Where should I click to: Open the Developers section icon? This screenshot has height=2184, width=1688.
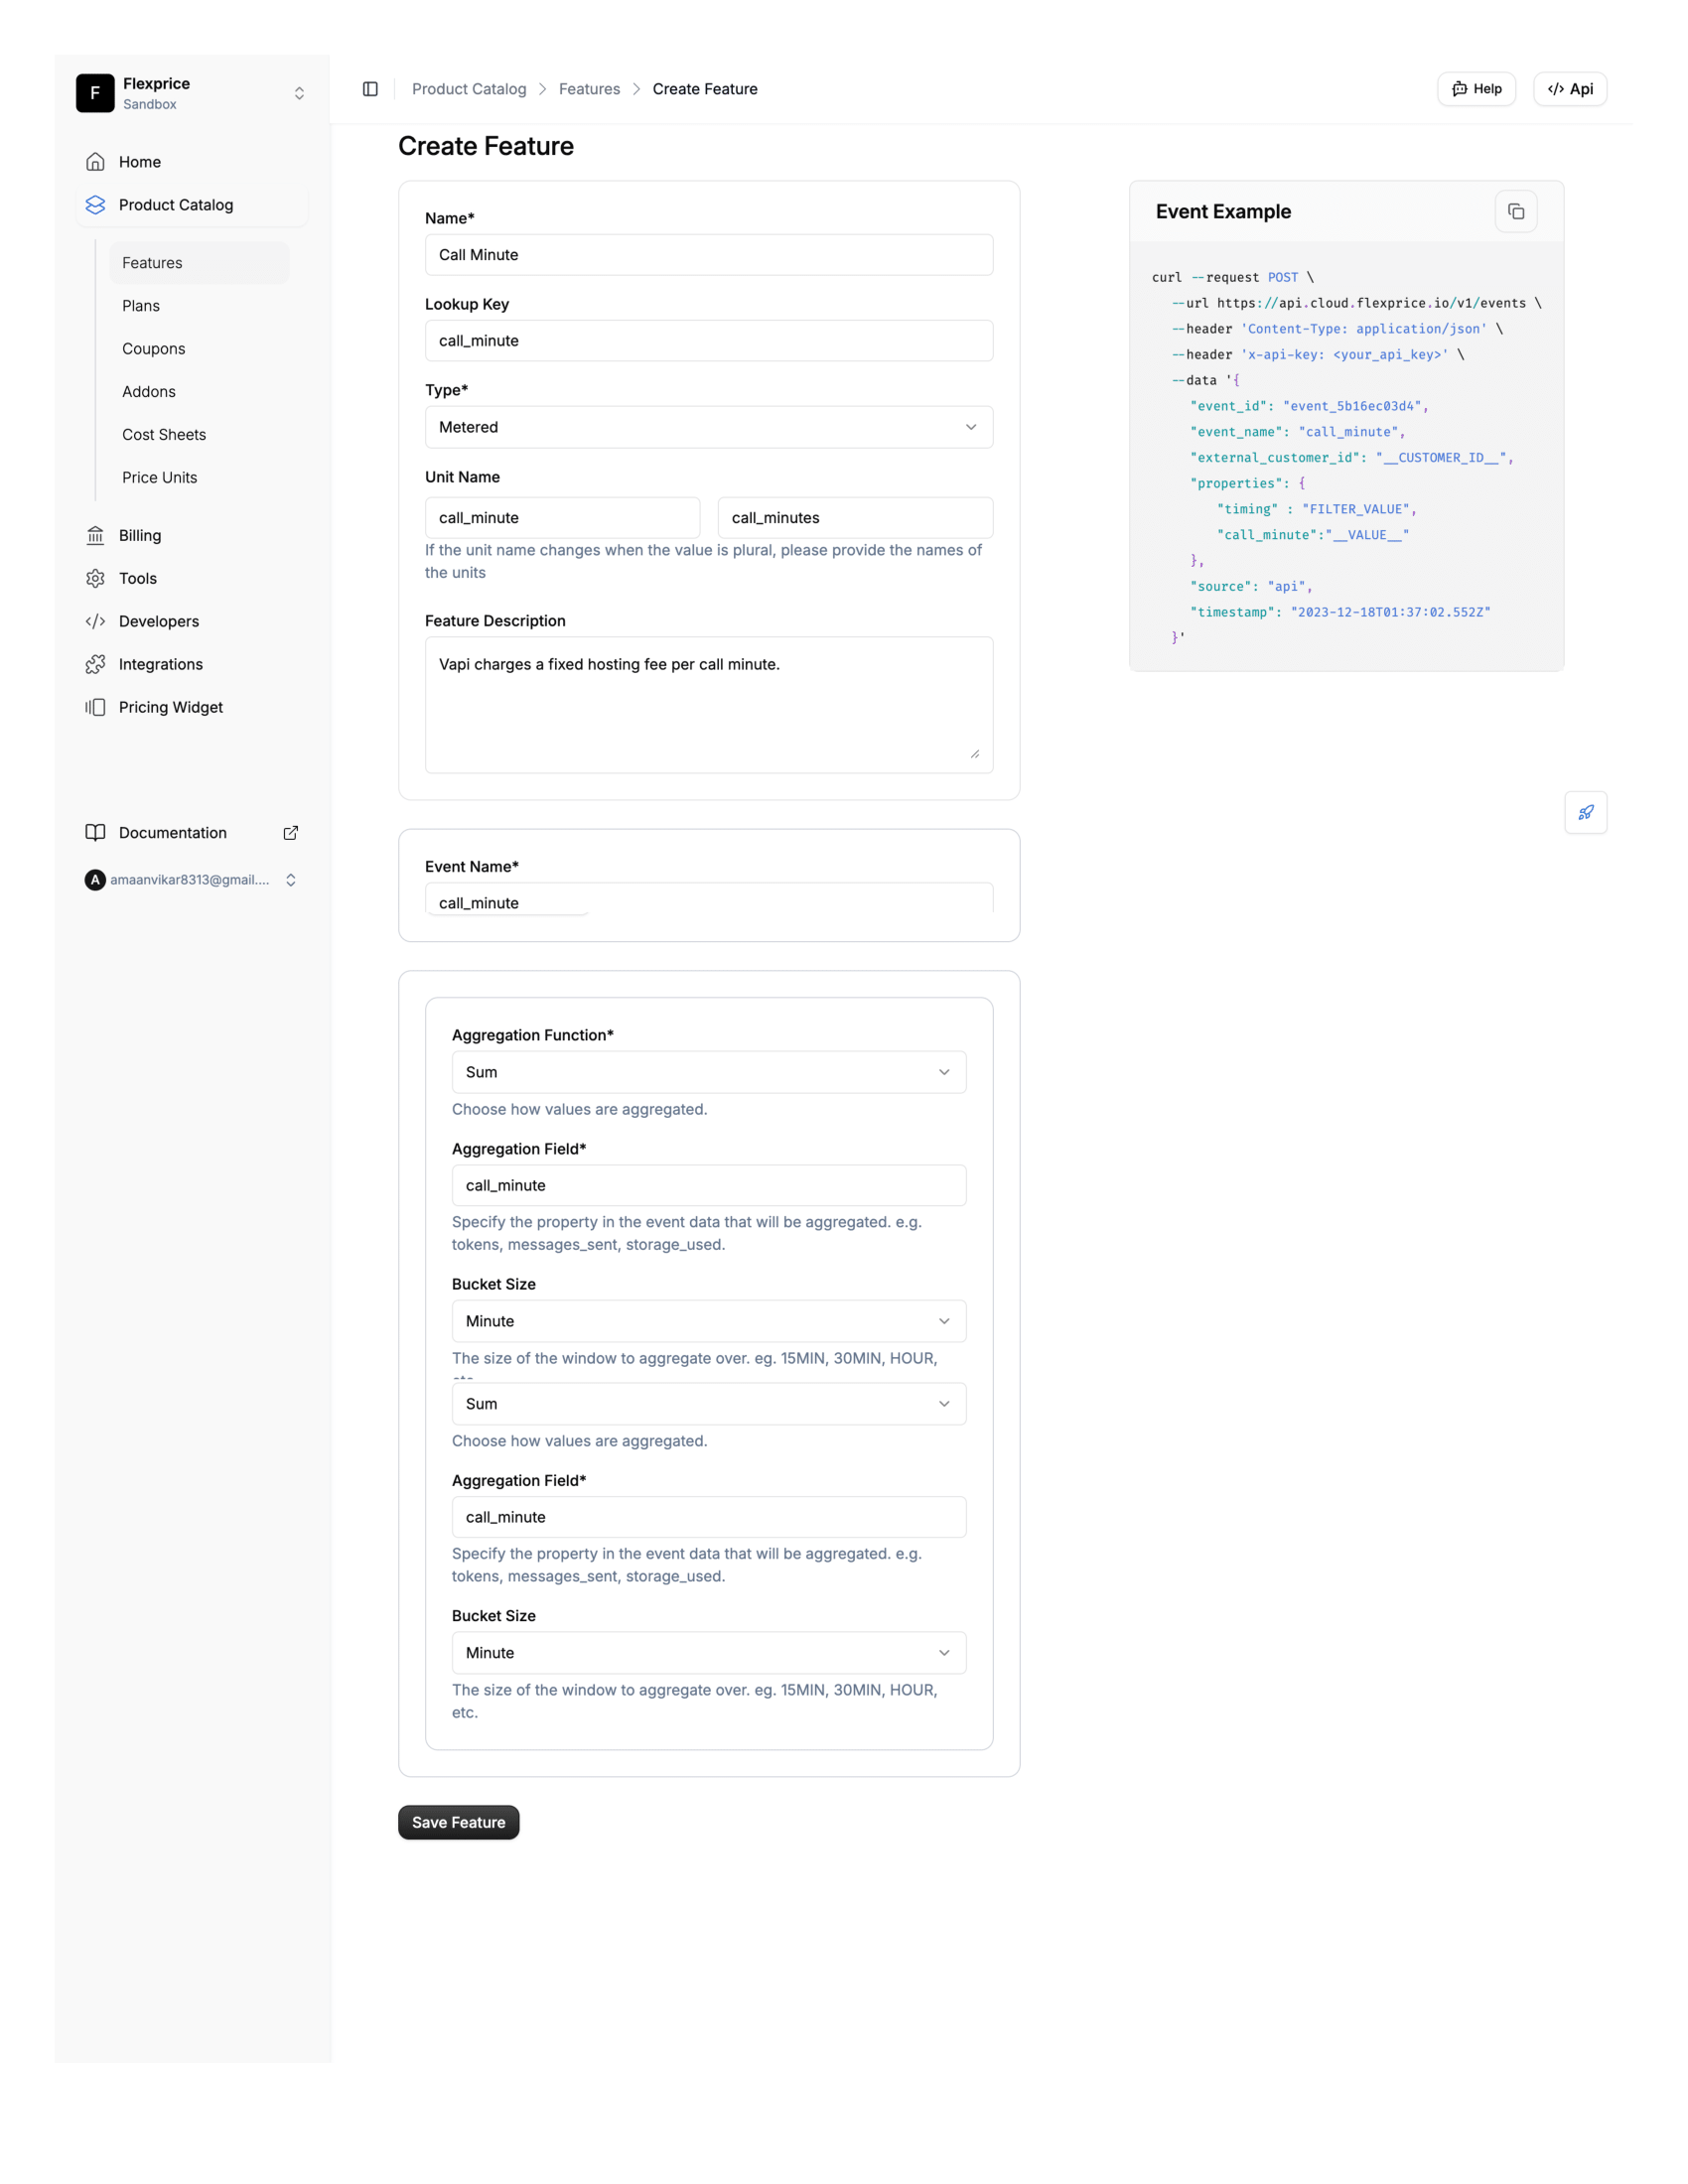[95, 621]
